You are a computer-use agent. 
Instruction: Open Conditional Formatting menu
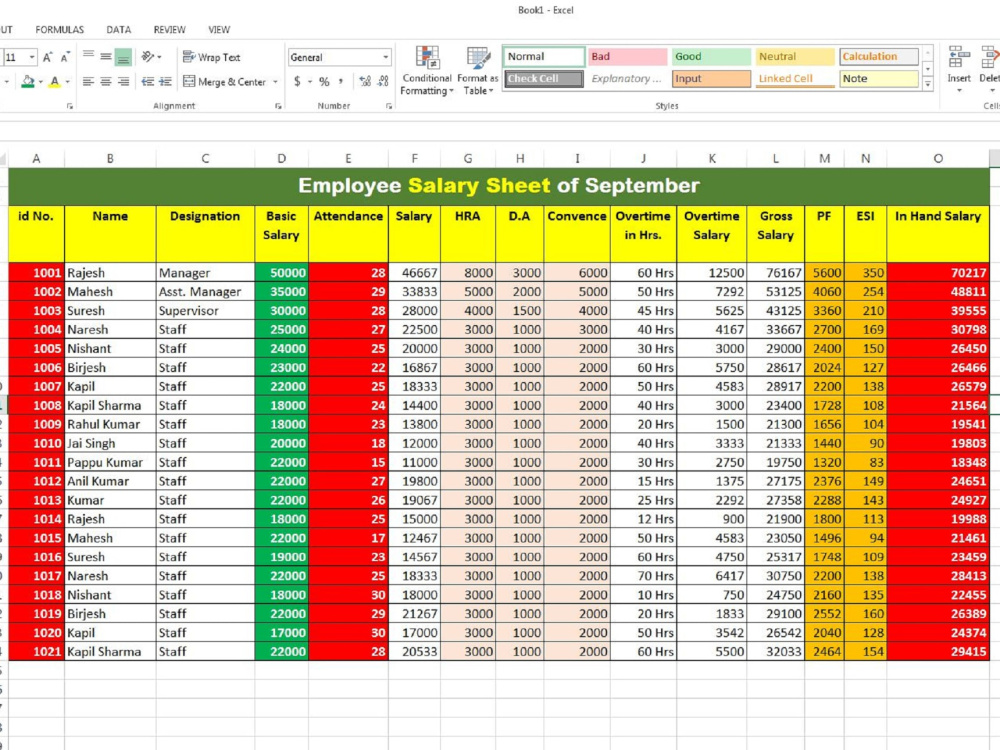click(427, 71)
